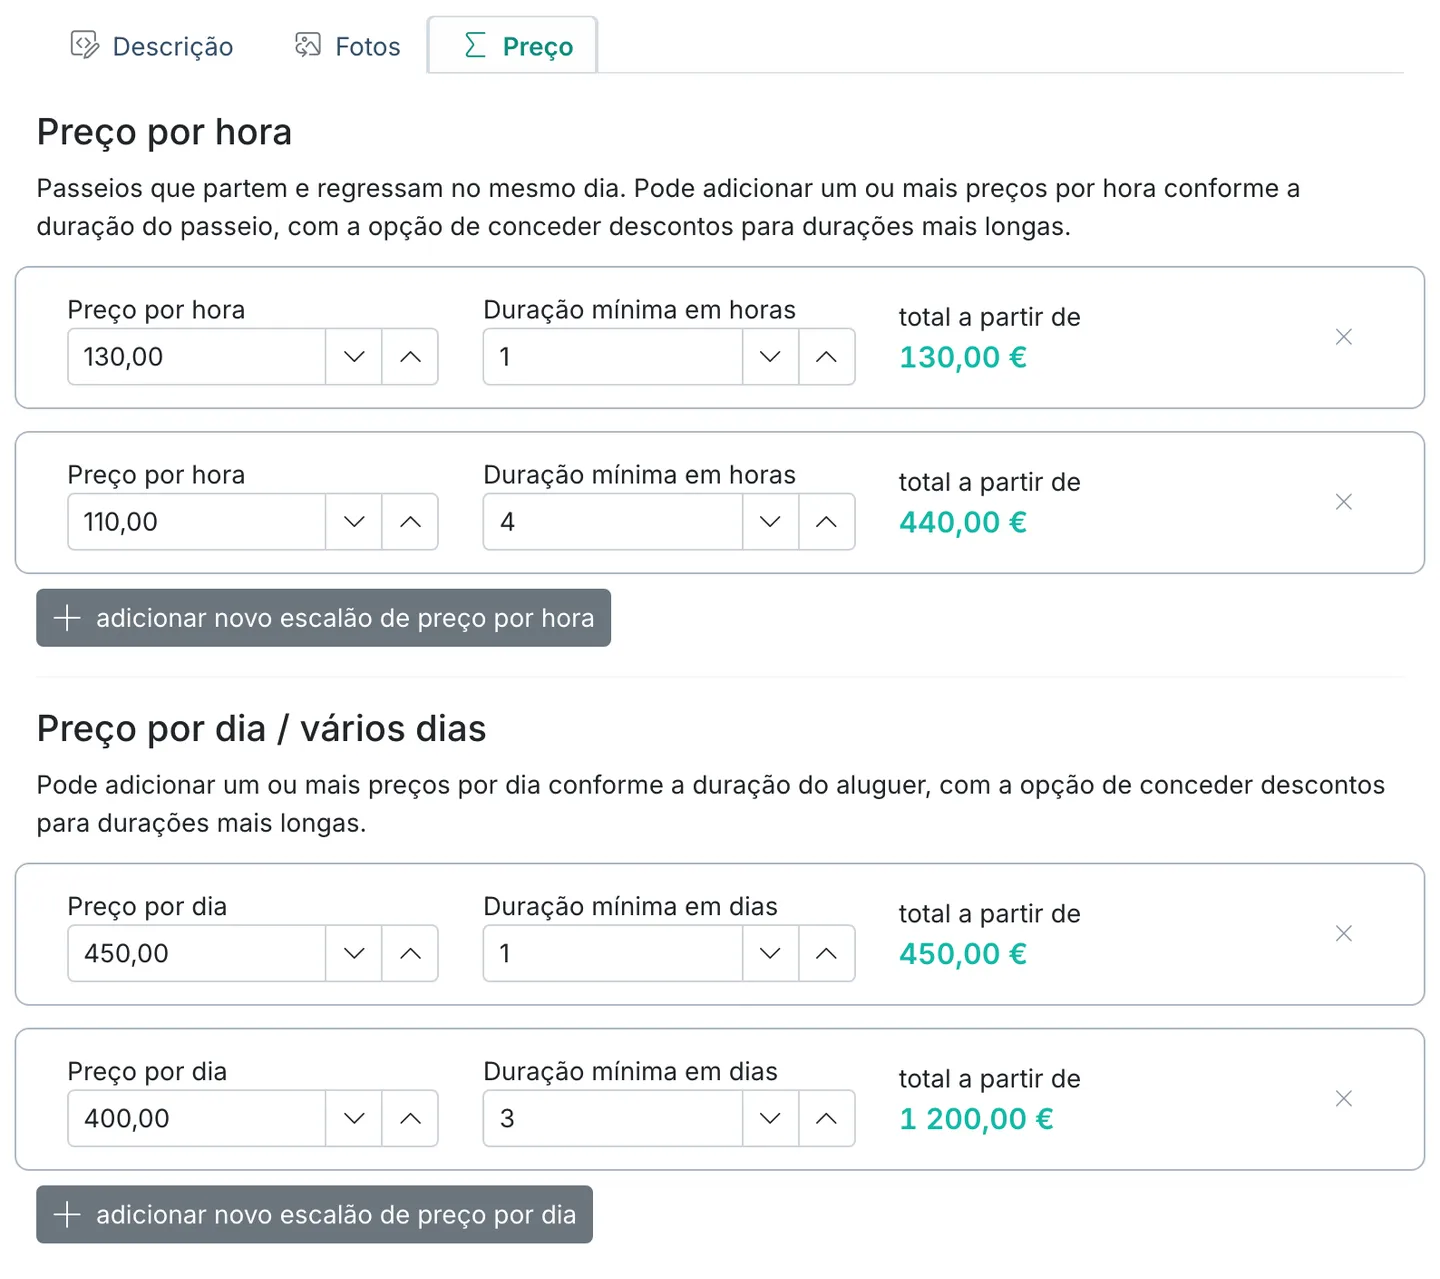Screen dimensions: 1440x1279
Task: Remove the 130,00 € hourly price tier
Action: click(1344, 337)
